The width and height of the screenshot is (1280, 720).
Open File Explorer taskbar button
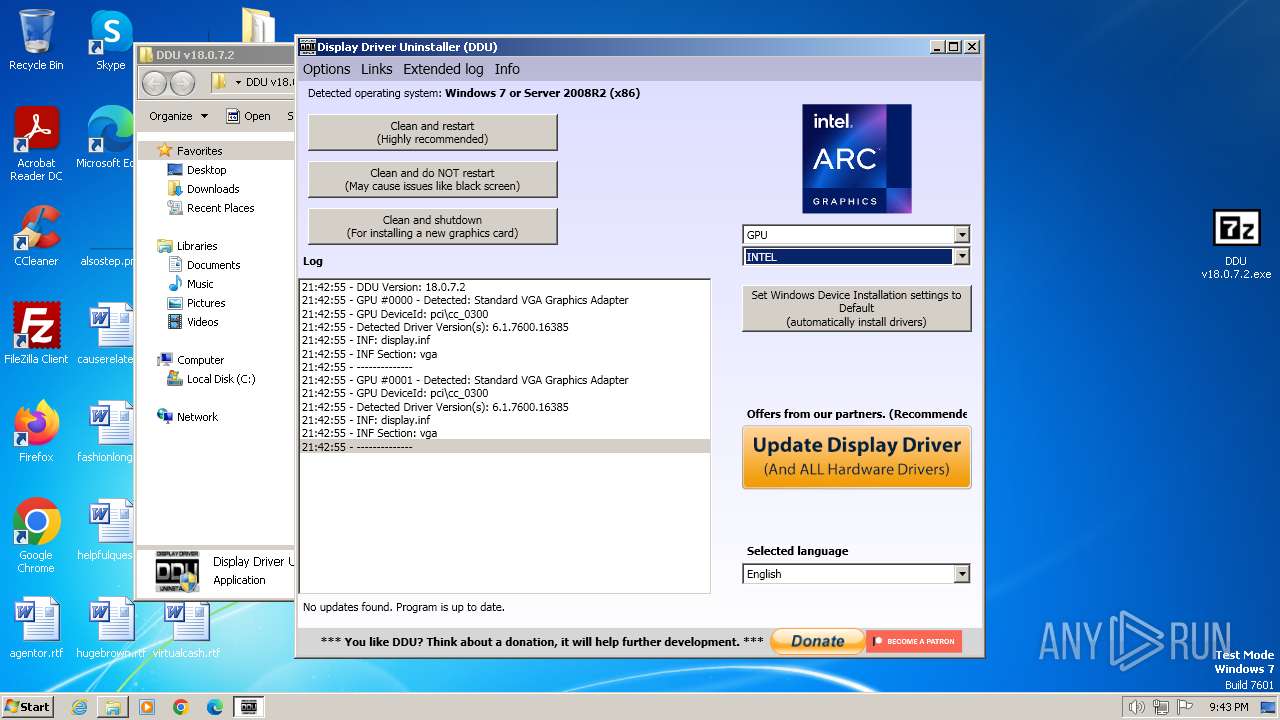pos(113,707)
